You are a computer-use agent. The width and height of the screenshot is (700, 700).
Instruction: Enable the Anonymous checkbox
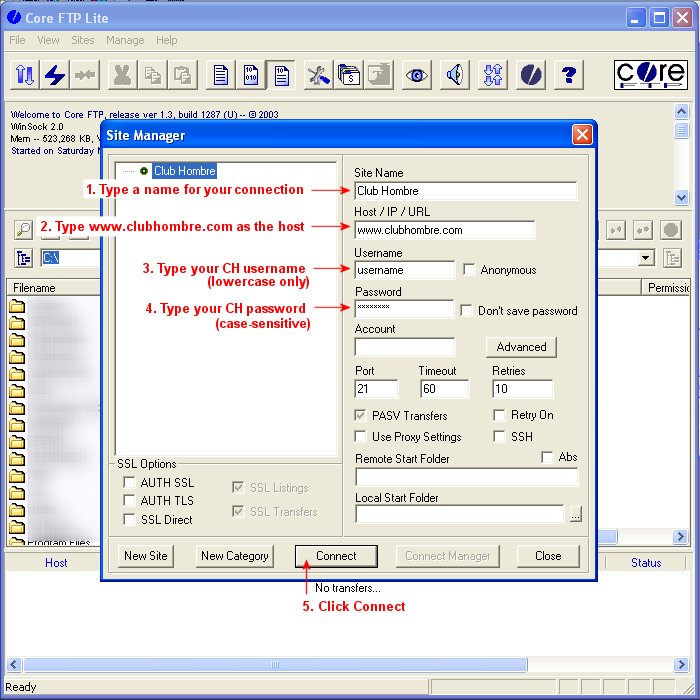pos(469,270)
